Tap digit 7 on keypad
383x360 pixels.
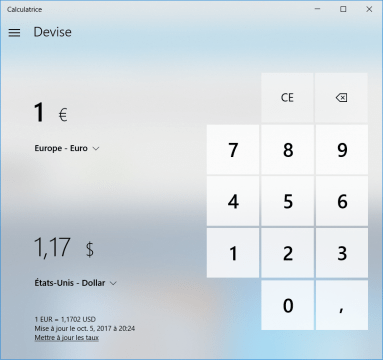pos(233,150)
